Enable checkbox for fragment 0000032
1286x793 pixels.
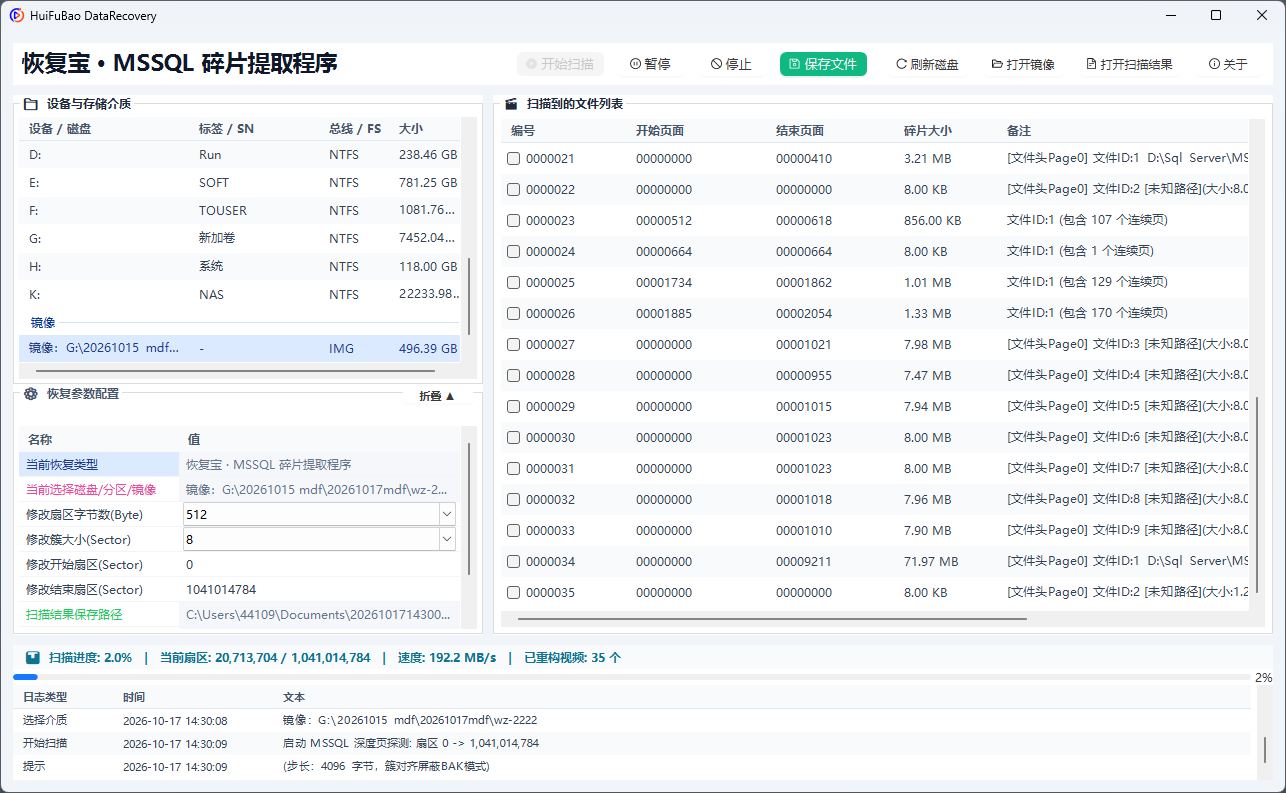(513, 500)
